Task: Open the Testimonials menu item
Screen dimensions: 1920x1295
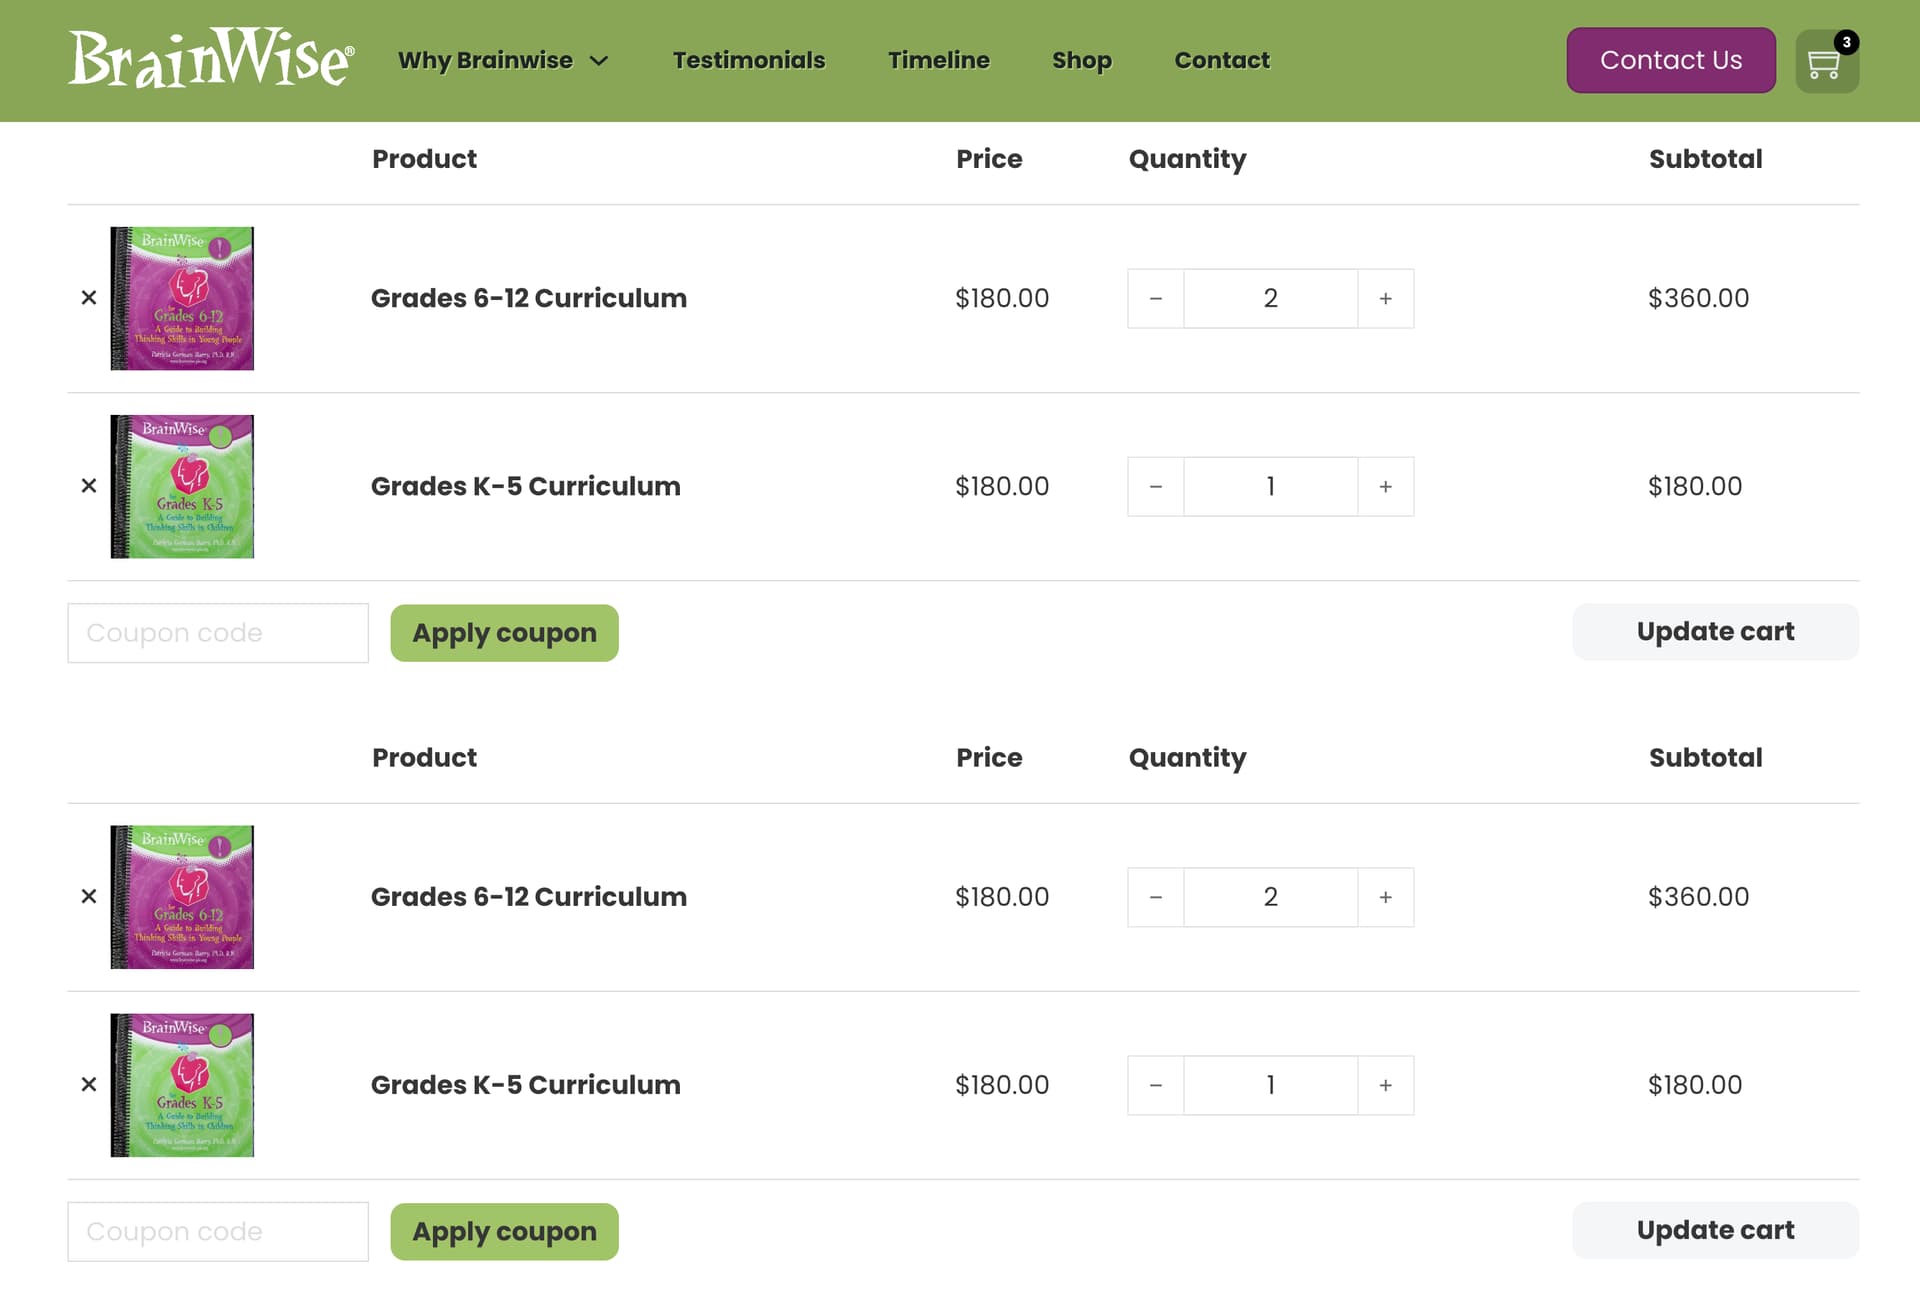Action: 749,60
